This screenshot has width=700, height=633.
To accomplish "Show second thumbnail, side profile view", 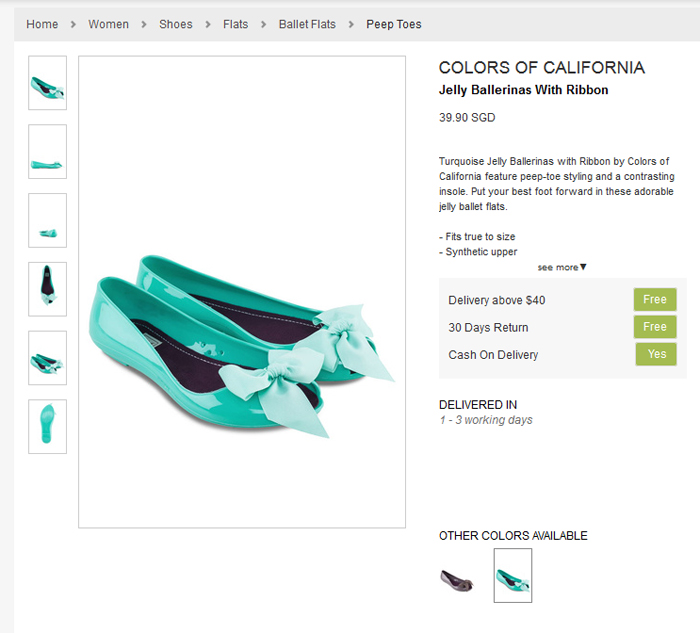I will click(x=47, y=151).
